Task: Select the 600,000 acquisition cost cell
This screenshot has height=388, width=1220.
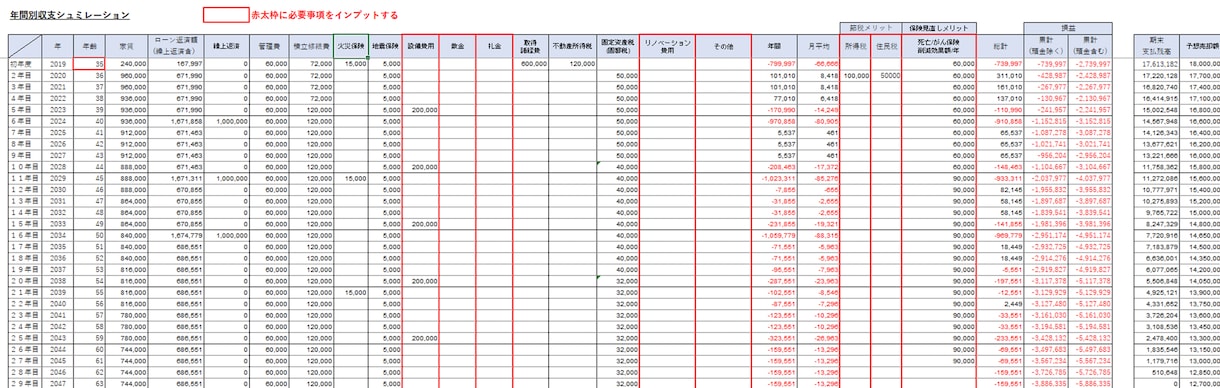Action: 531,63
